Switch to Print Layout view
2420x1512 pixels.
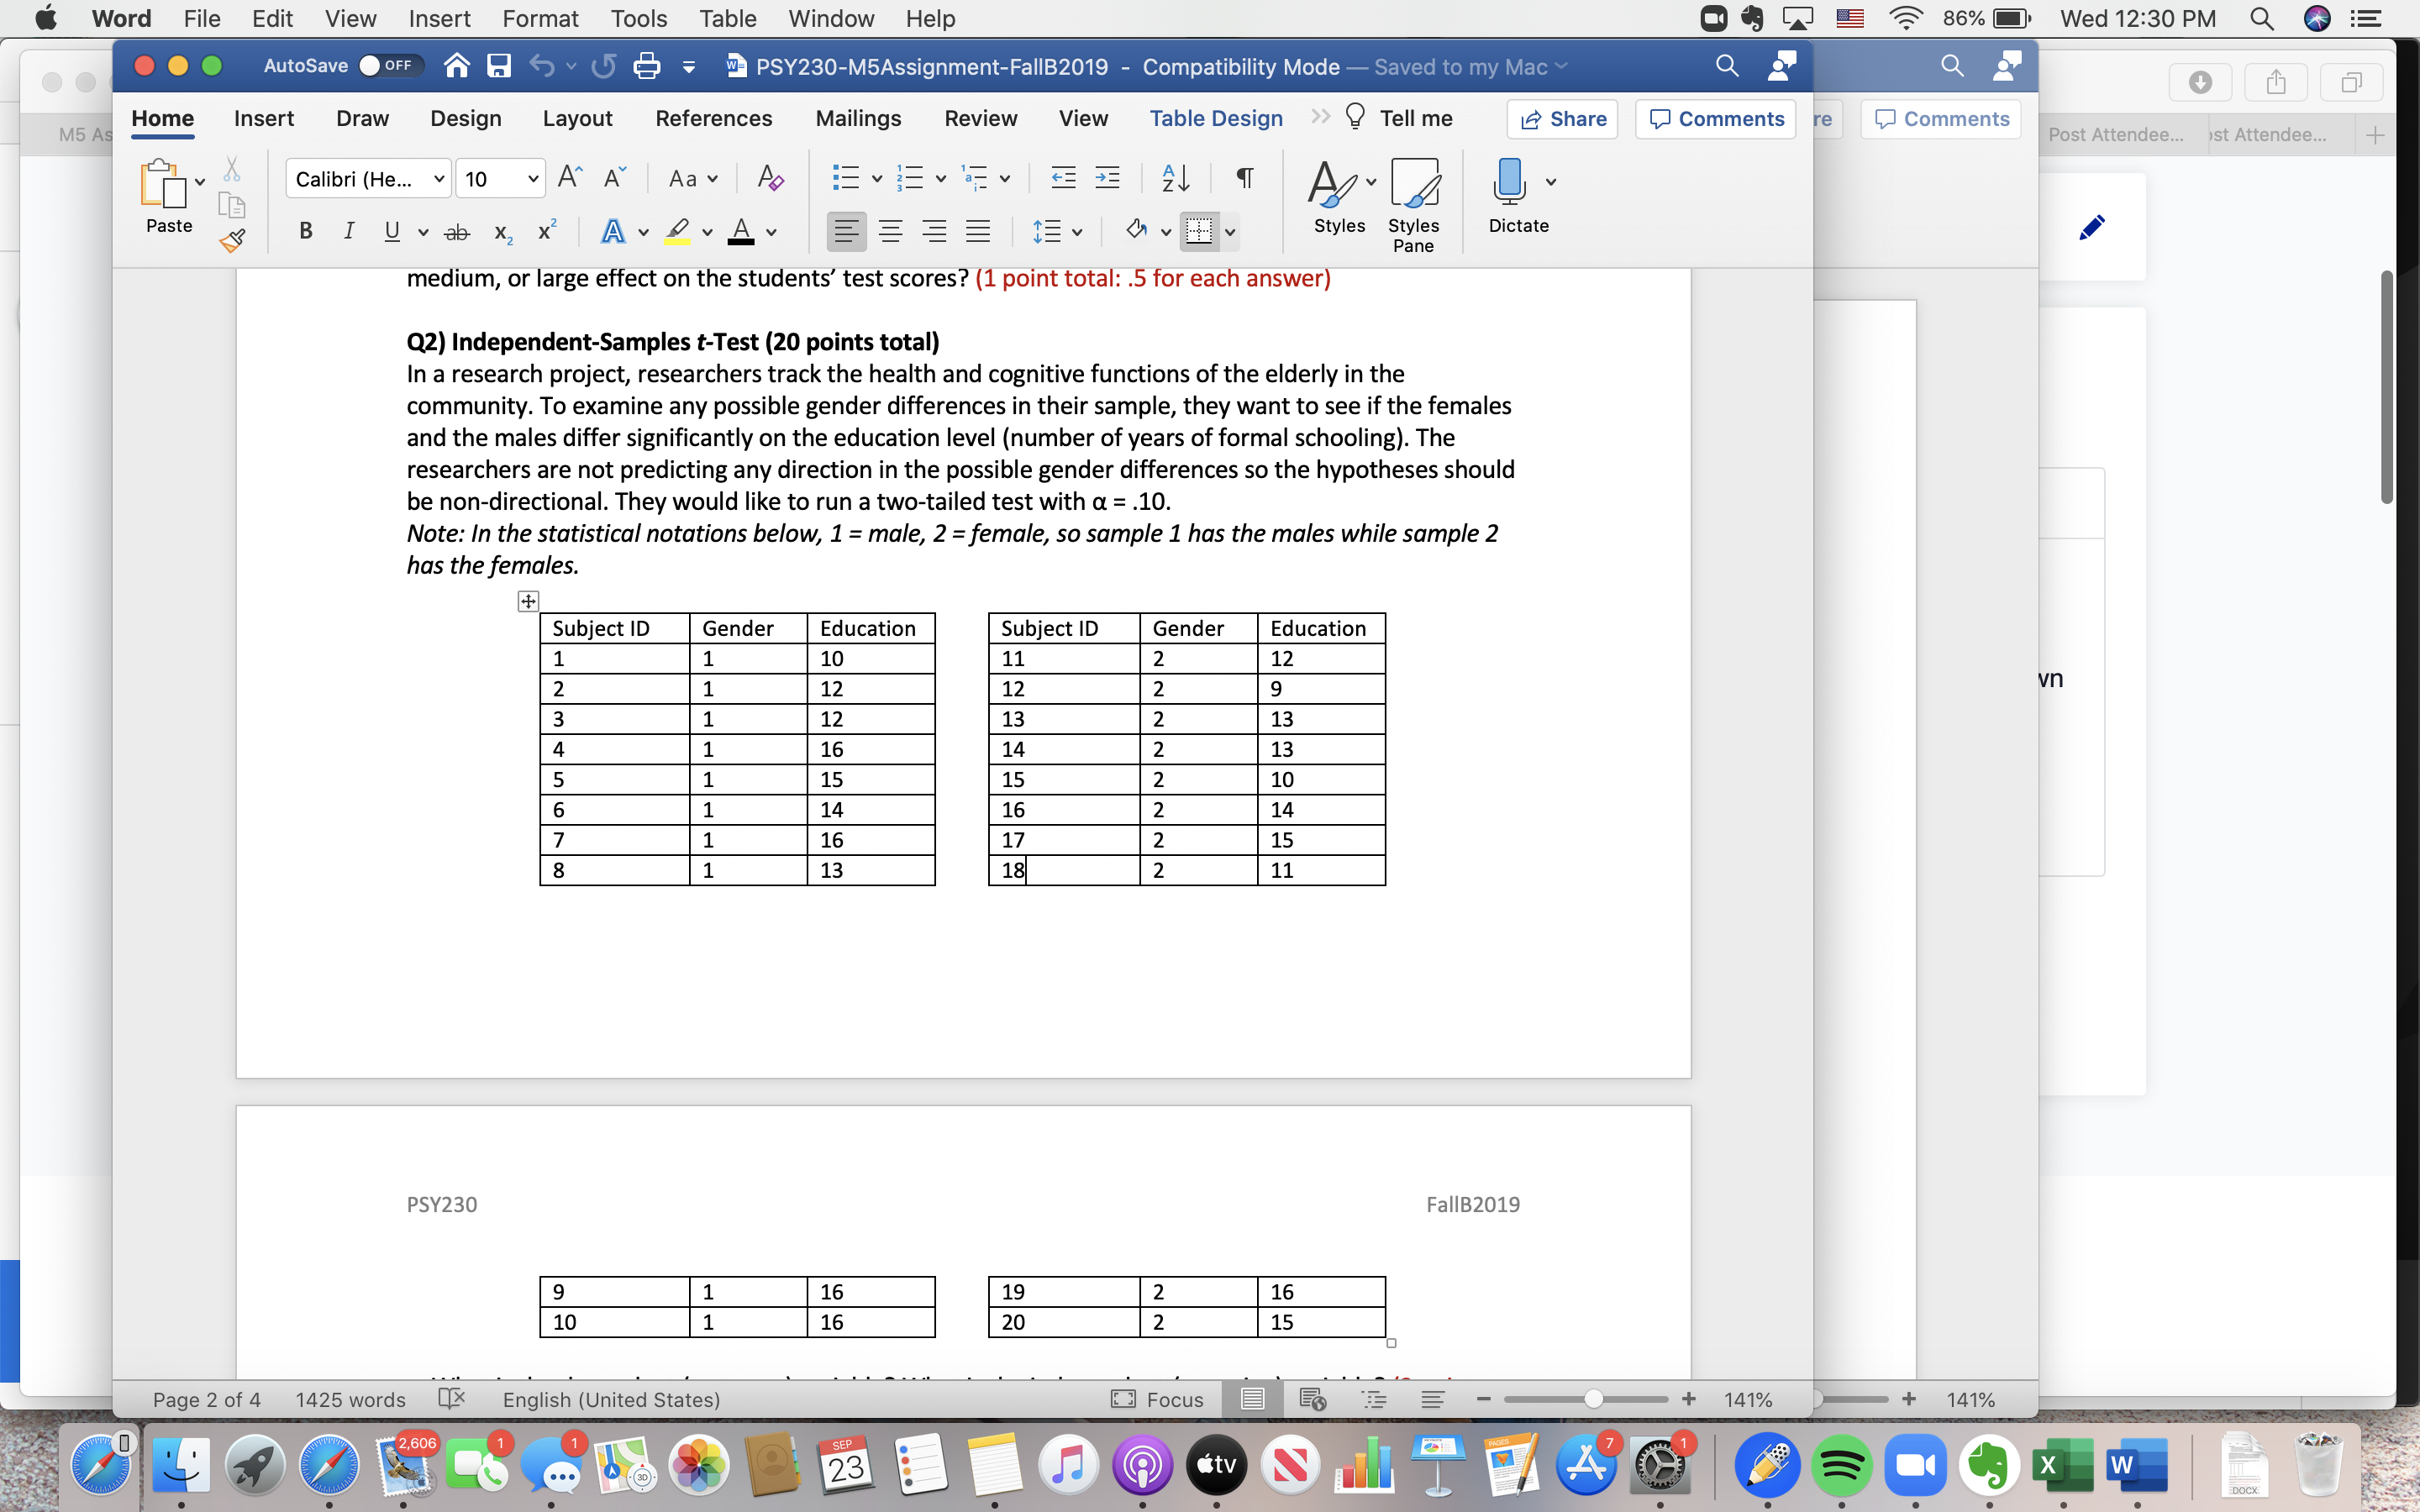click(x=1252, y=1399)
